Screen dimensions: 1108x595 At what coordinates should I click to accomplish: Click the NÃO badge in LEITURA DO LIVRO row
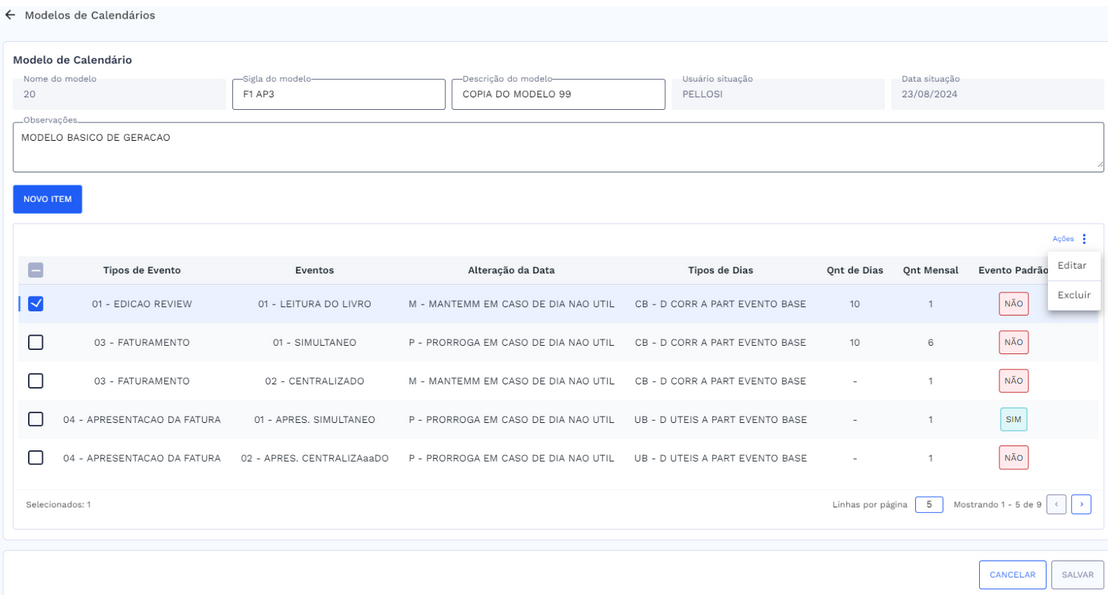[1013, 304]
